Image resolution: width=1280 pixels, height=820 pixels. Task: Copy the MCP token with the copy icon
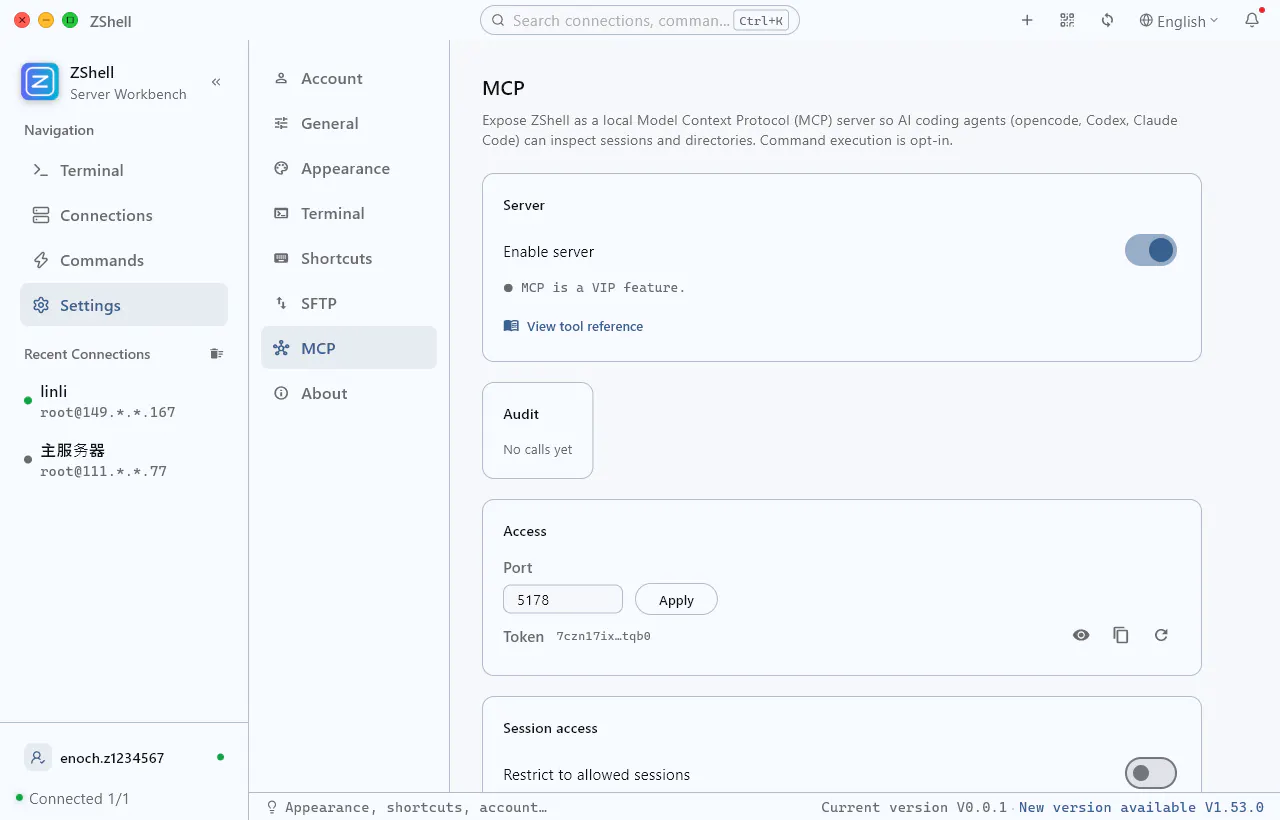pyautogui.click(x=1121, y=635)
